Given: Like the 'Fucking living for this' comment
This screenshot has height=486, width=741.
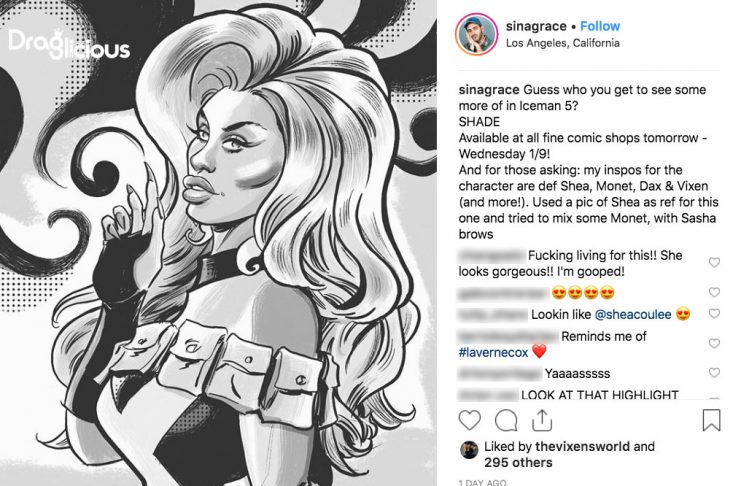Looking at the screenshot, I should [x=714, y=262].
